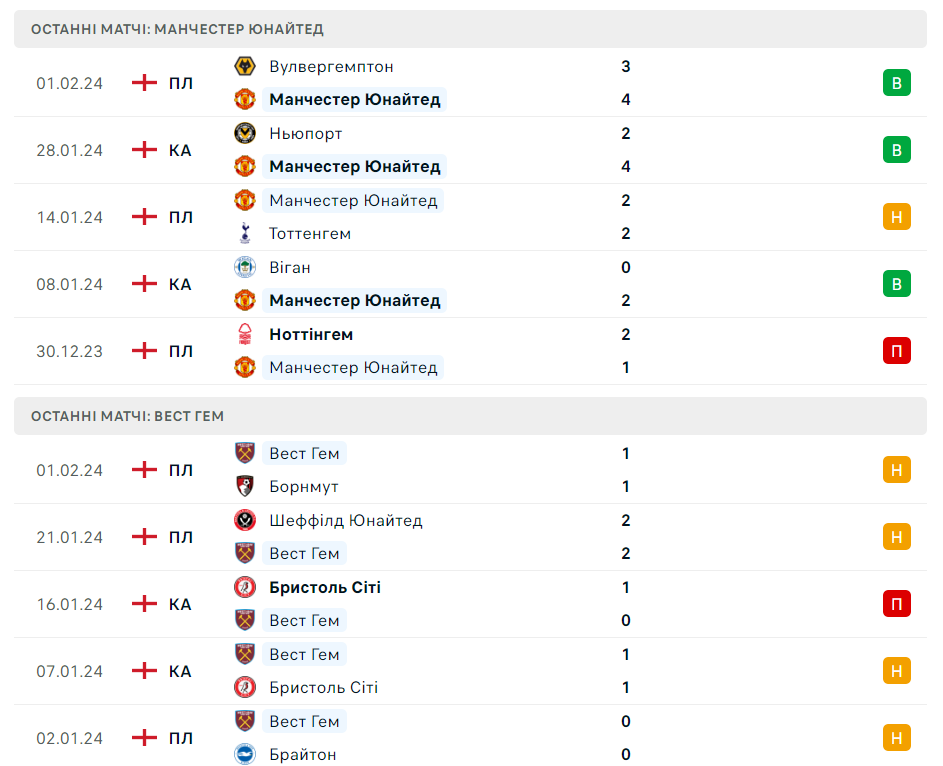The height and width of the screenshot is (766, 943).
Task: Click the green win badge for Newport match
Action: click(x=897, y=150)
